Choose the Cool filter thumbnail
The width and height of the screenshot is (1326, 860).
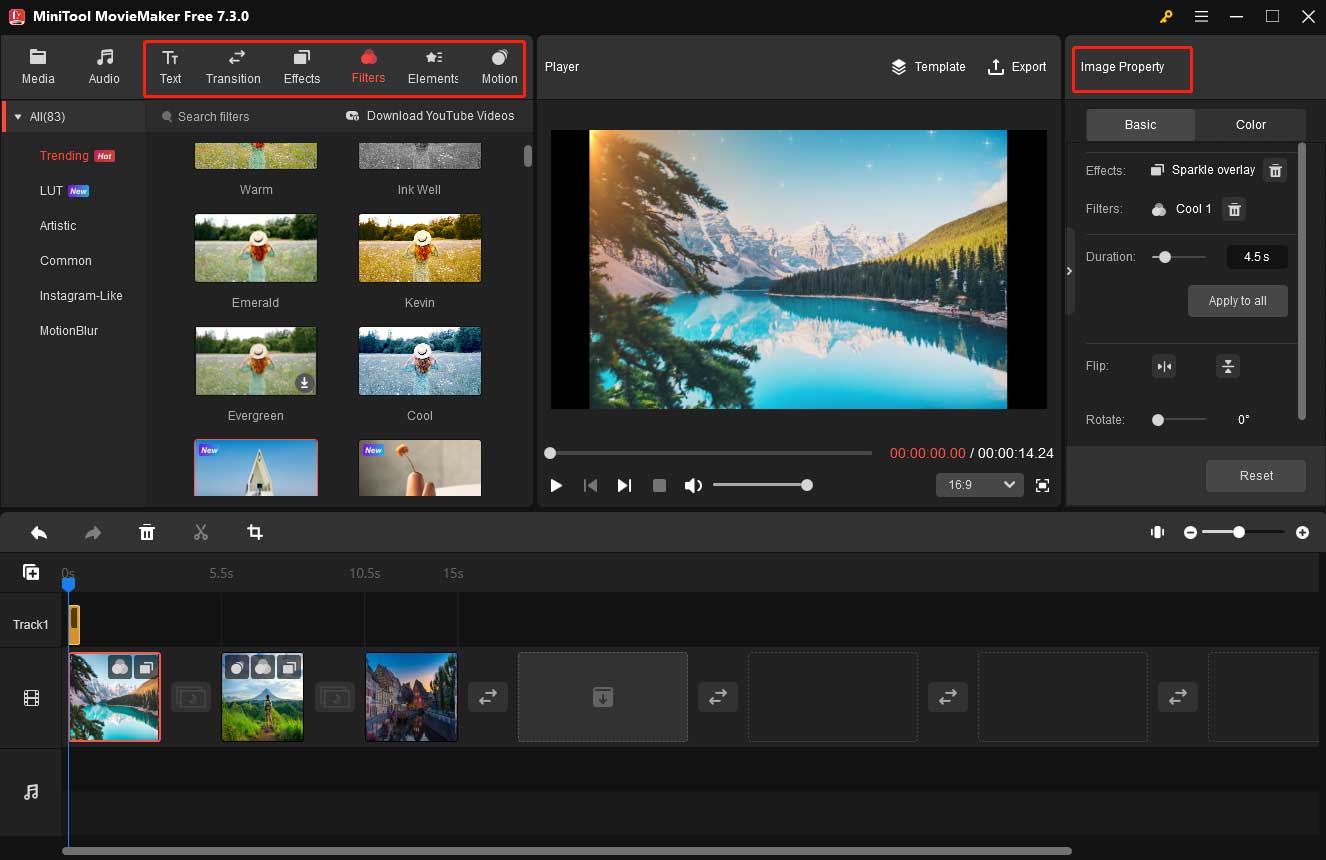420,361
